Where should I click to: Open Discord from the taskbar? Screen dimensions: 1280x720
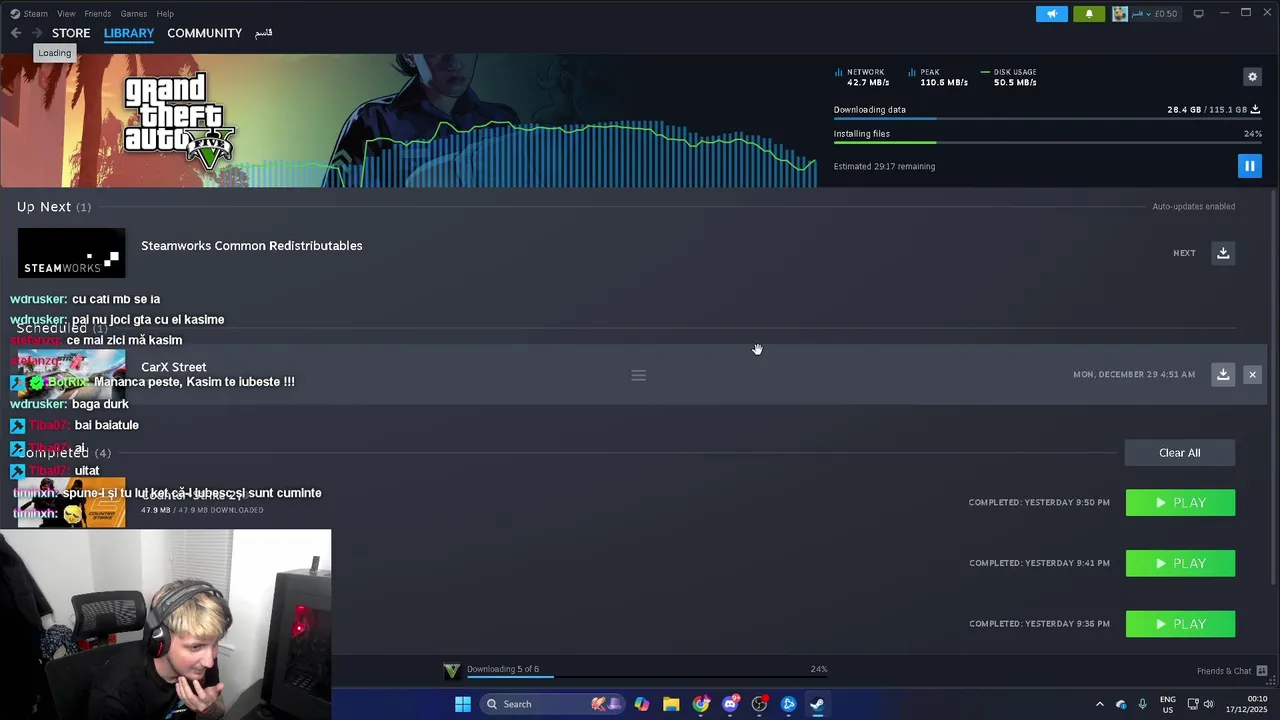[x=730, y=704]
